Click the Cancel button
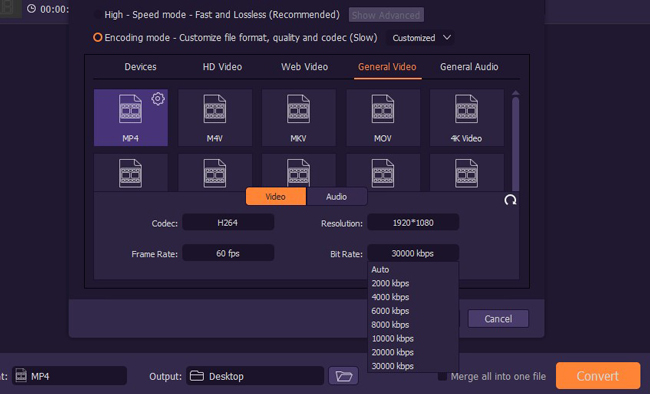The height and width of the screenshot is (394, 650). [x=498, y=319]
